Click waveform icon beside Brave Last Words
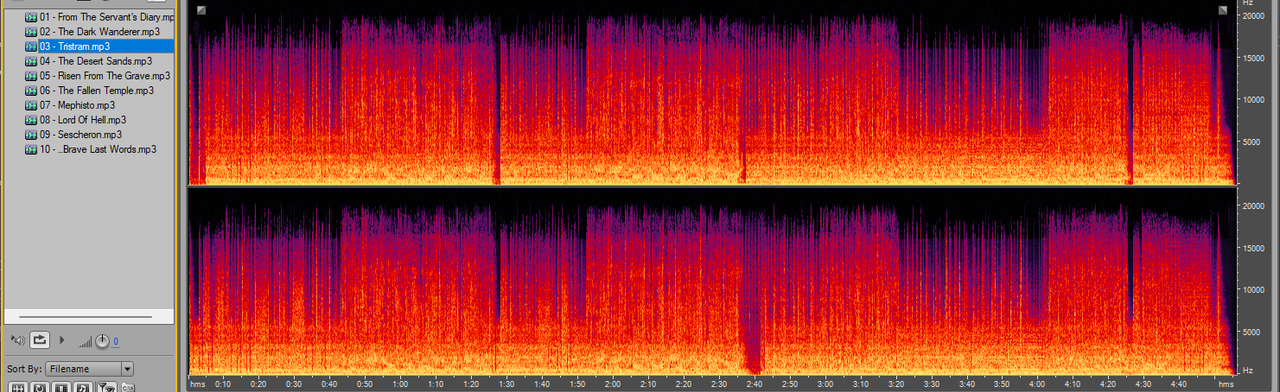Image resolution: width=1280 pixels, height=392 pixels. click(31, 149)
